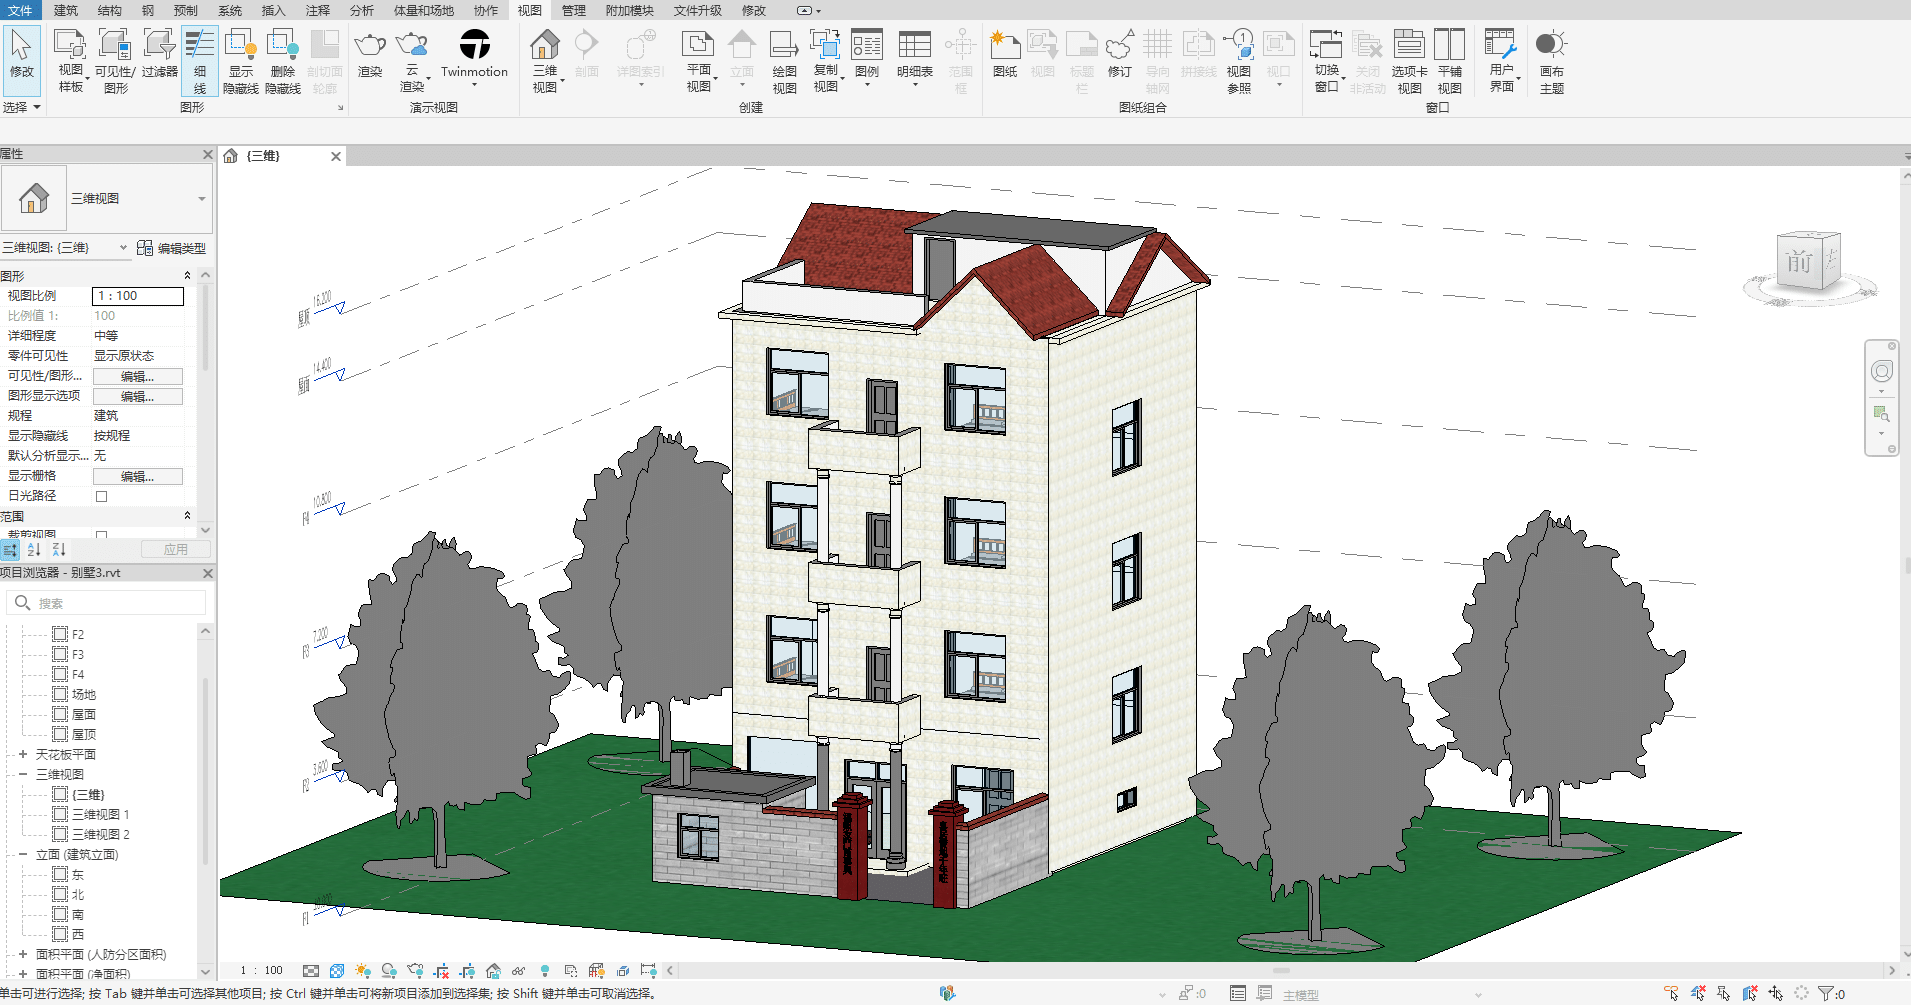Enable the Sun Path checkbox
Viewport: 1911px width, 1005px height.
click(x=101, y=496)
